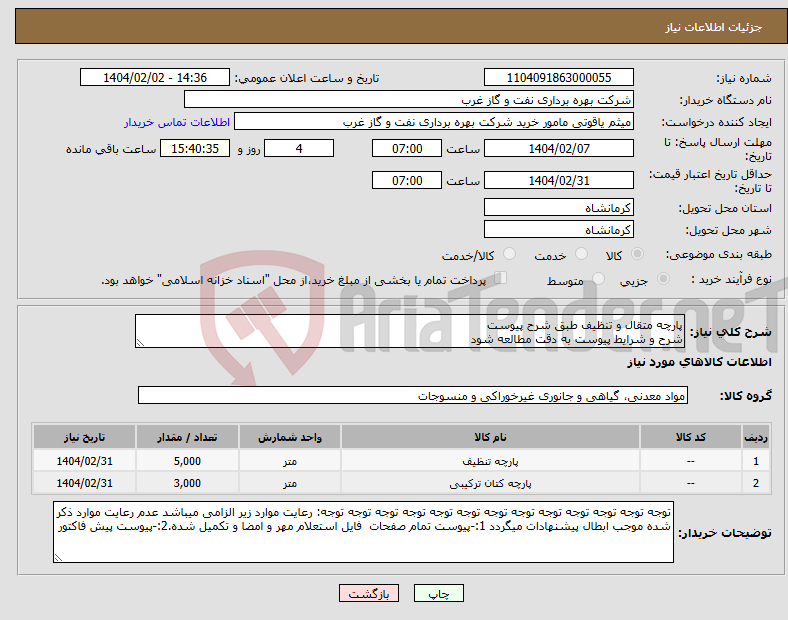Click the price validity date 1404/02/31 field
This screenshot has height=620, width=788.
coord(558,180)
